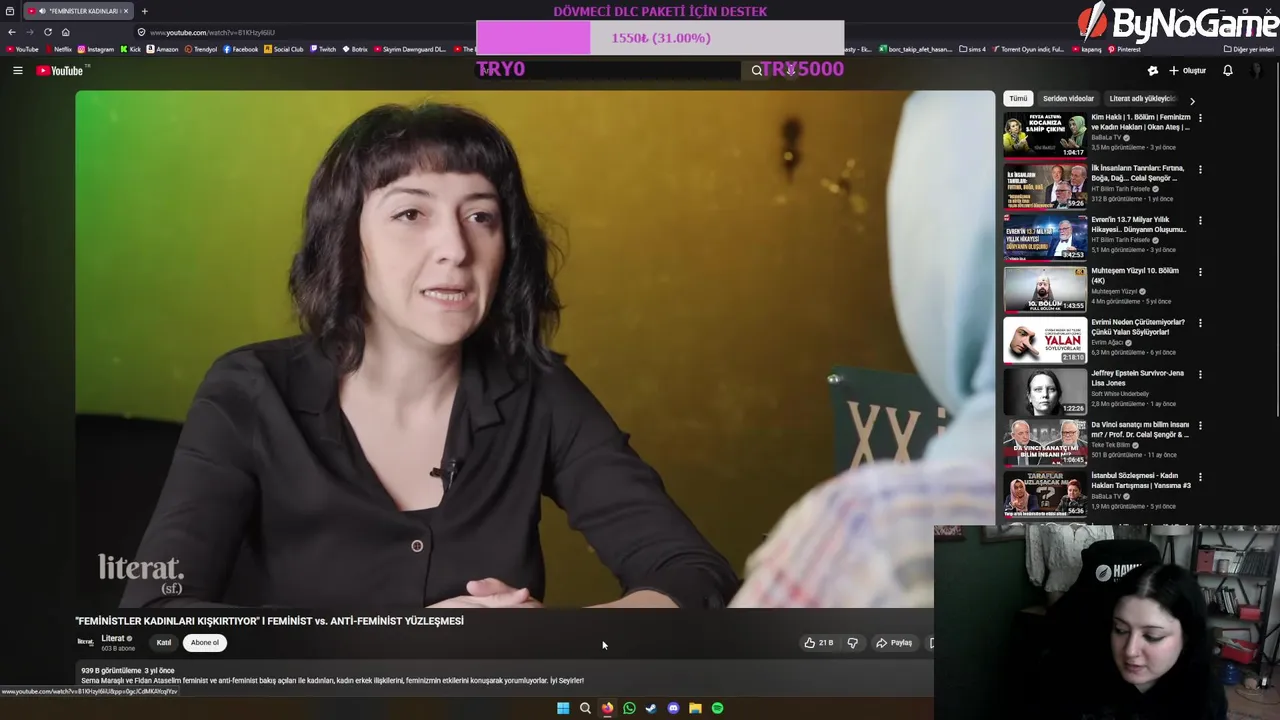Open the Jeffrey Epstein Survivor thumbnail
Image resolution: width=1280 pixels, height=720 pixels.
(1045, 390)
